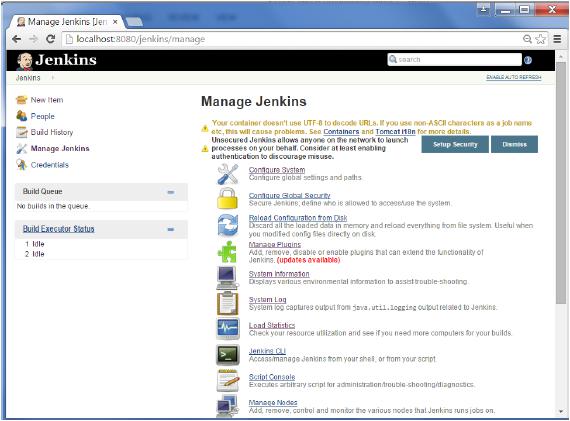The width and height of the screenshot is (570, 421).
Task: Open Manage Jenkins from the sidebar
Action: [60, 148]
